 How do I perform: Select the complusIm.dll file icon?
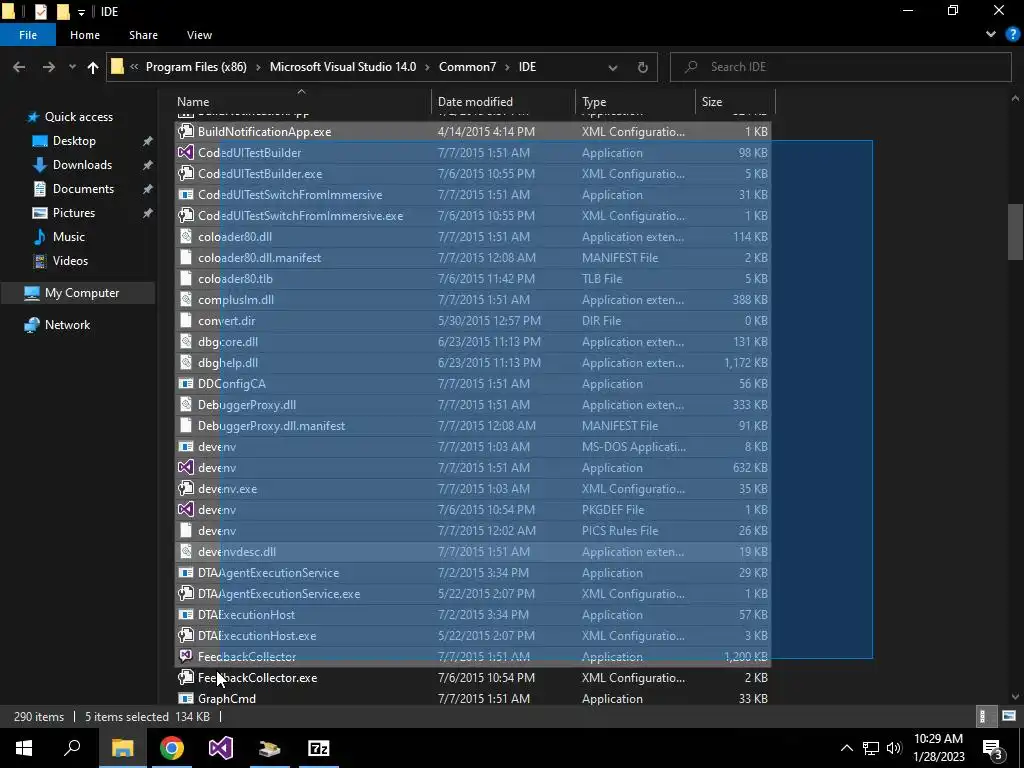185,300
